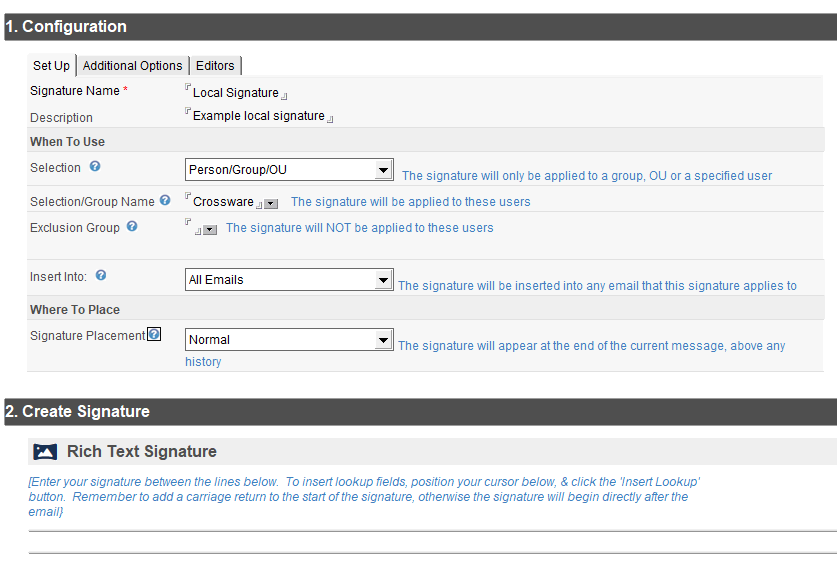Viewport: 837px width, 563px height.
Task: Click the Rich Text Signature image icon
Action: point(45,452)
